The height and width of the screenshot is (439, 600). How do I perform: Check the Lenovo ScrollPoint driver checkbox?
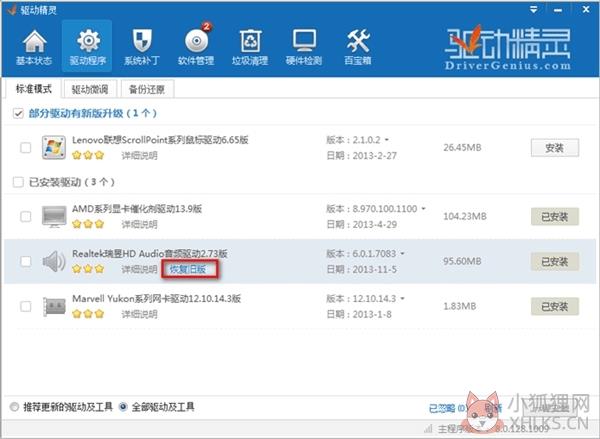(26, 147)
